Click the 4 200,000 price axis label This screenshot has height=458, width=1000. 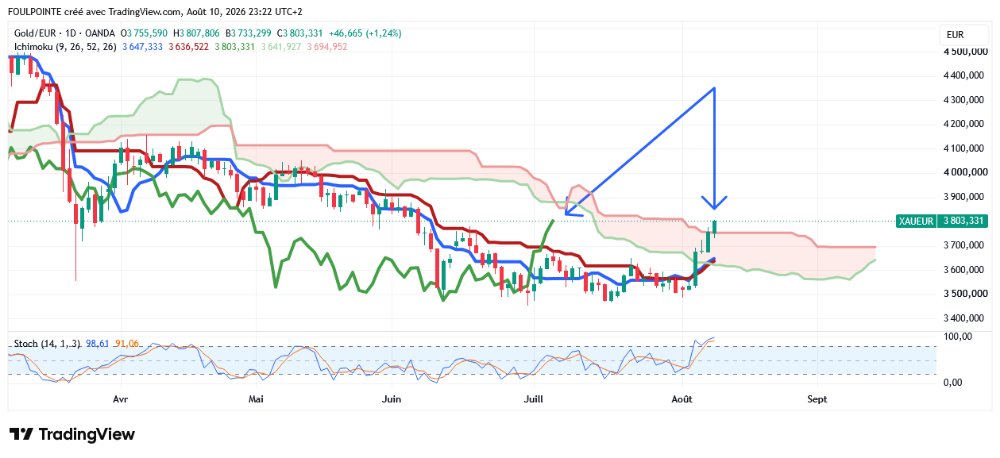(x=964, y=124)
